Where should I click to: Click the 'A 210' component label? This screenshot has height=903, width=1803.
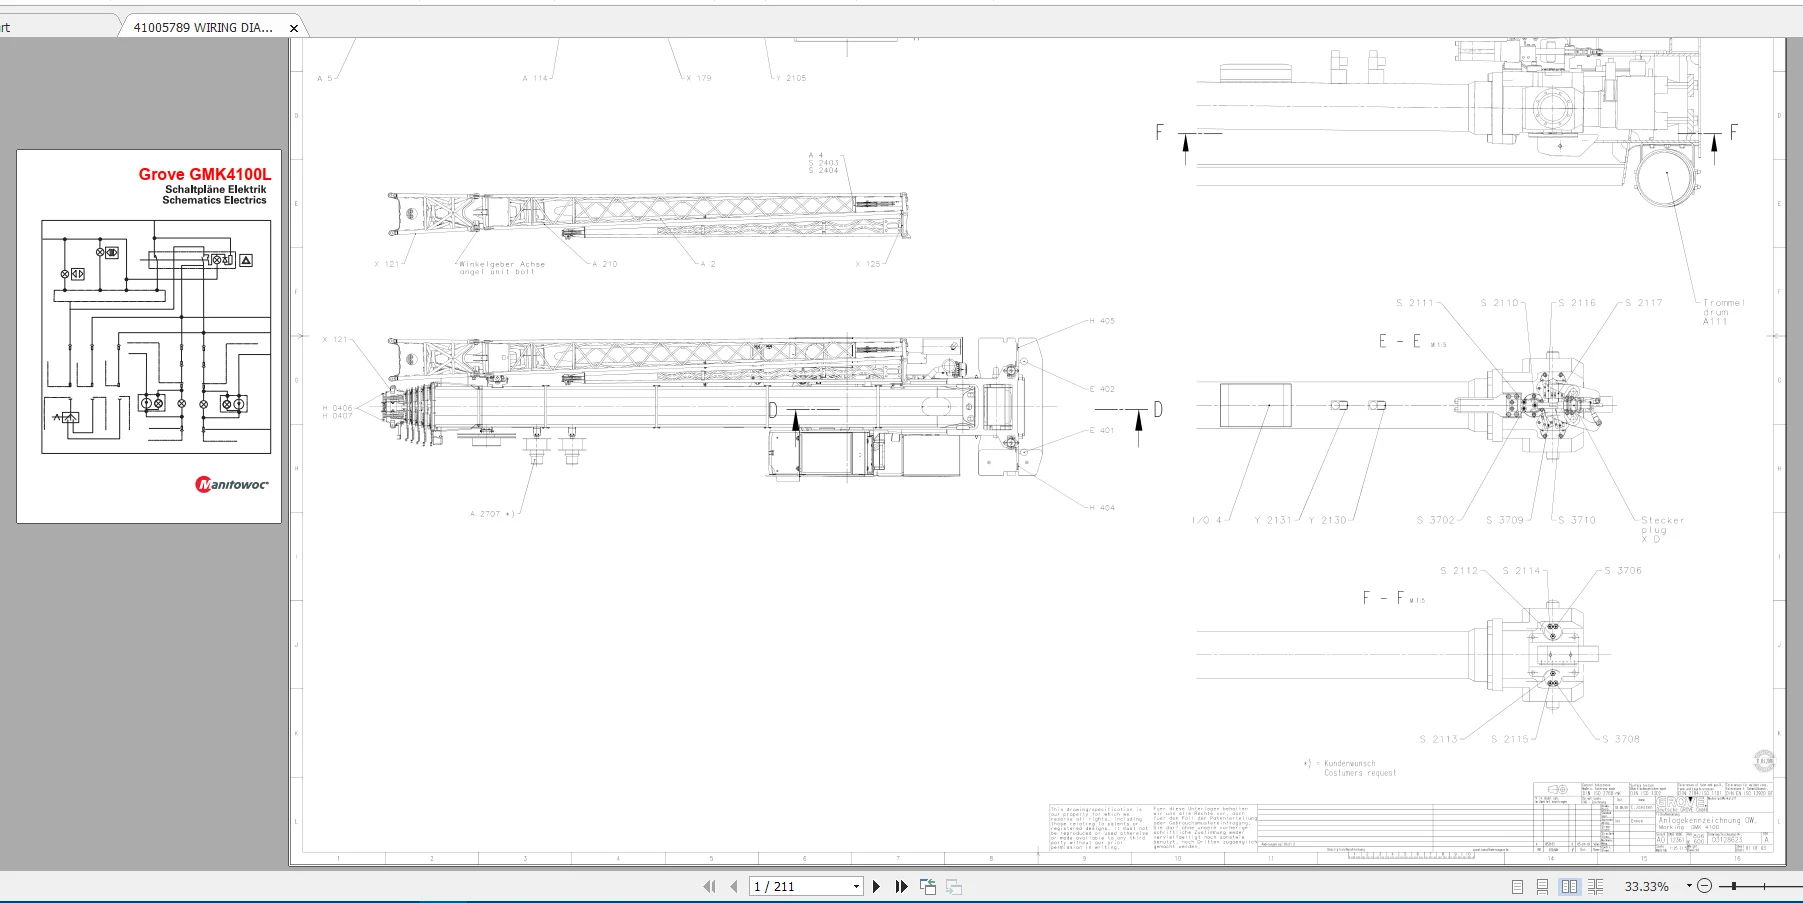[605, 264]
